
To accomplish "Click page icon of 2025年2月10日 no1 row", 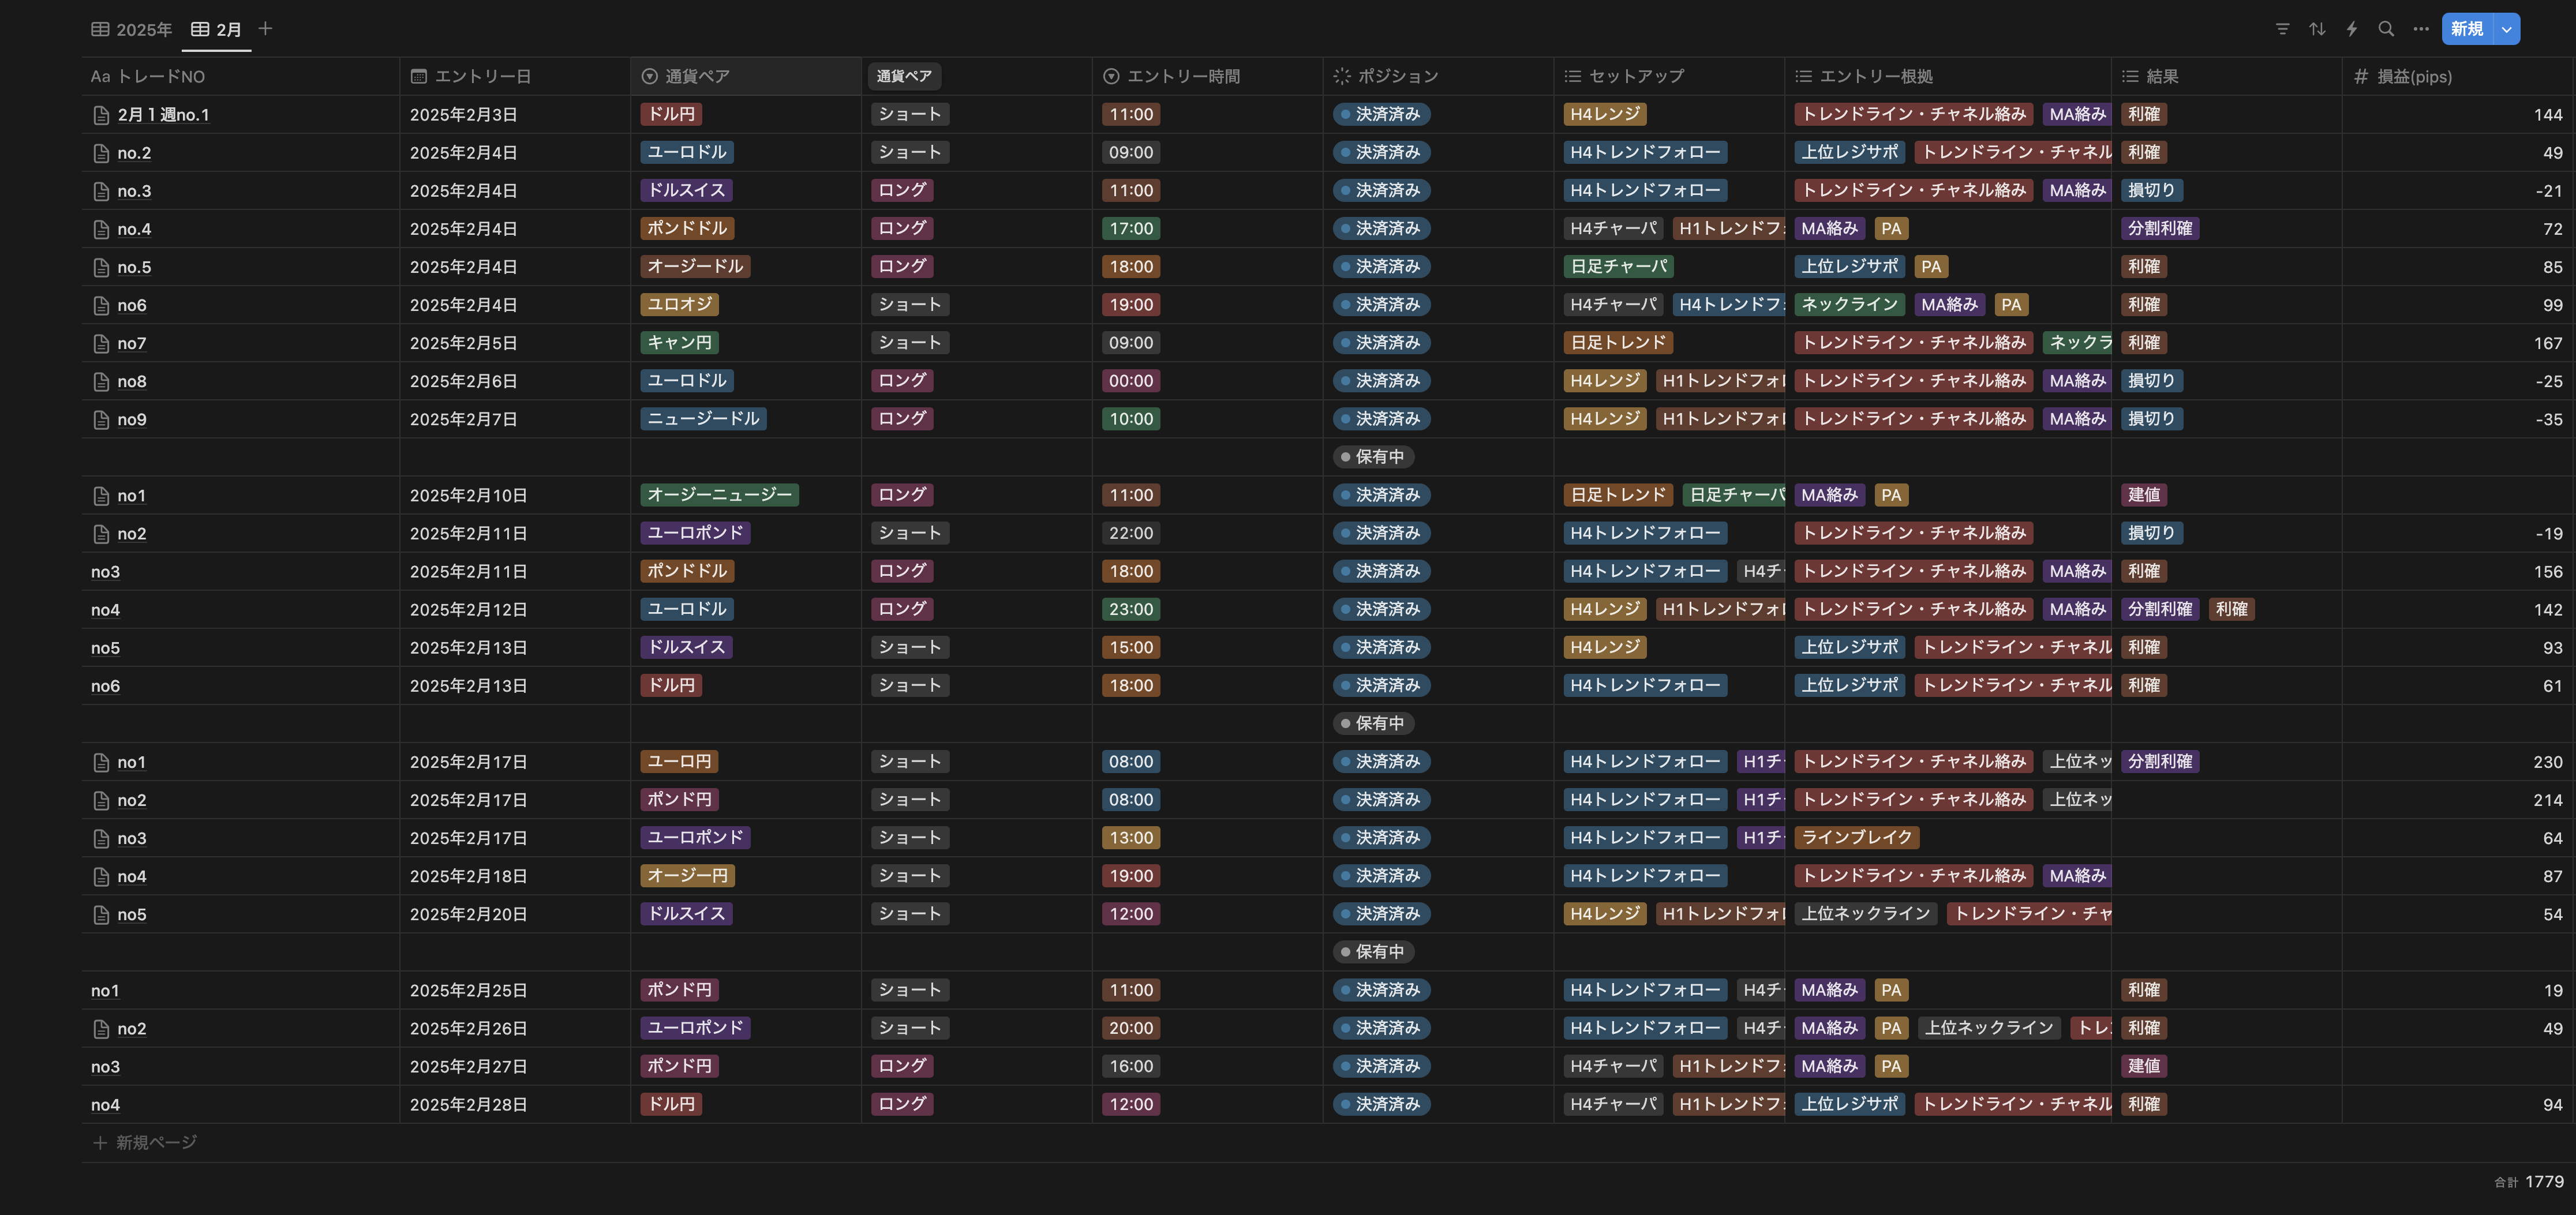I will point(101,495).
